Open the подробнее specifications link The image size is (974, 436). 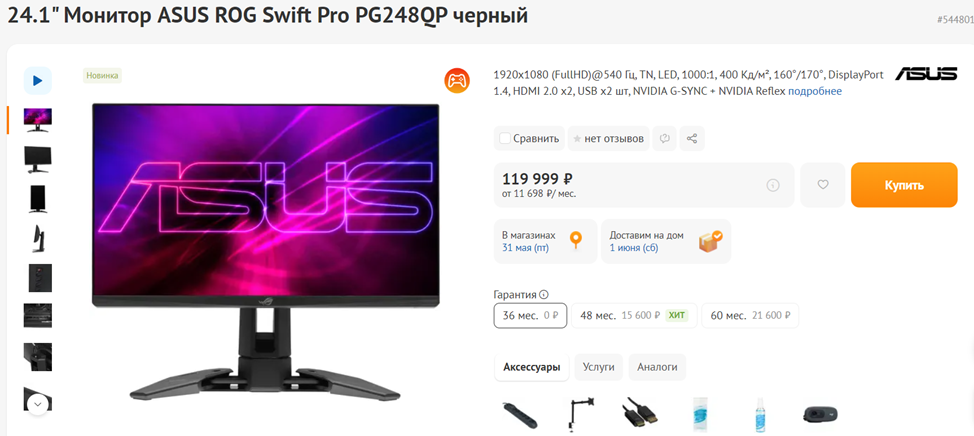pos(815,91)
